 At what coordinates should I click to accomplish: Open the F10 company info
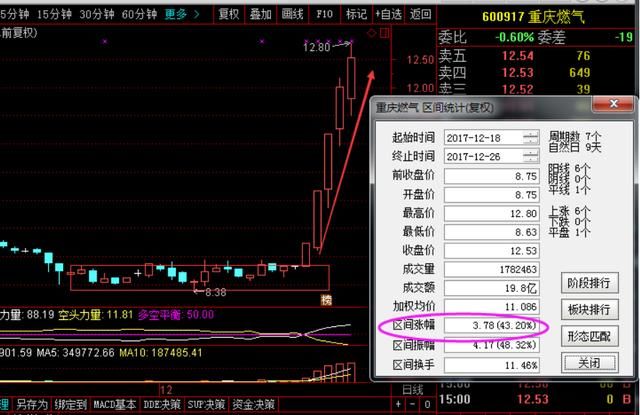(x=324, y=15)
